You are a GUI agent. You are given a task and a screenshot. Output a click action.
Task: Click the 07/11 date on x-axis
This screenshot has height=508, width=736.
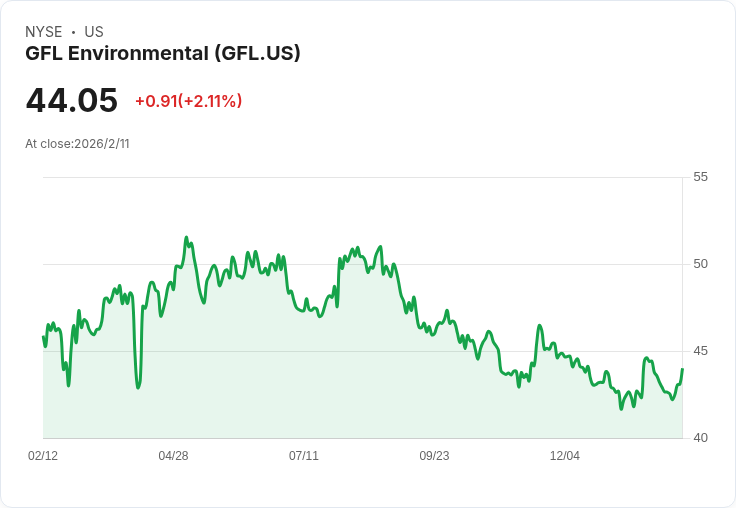pos(304,455)
